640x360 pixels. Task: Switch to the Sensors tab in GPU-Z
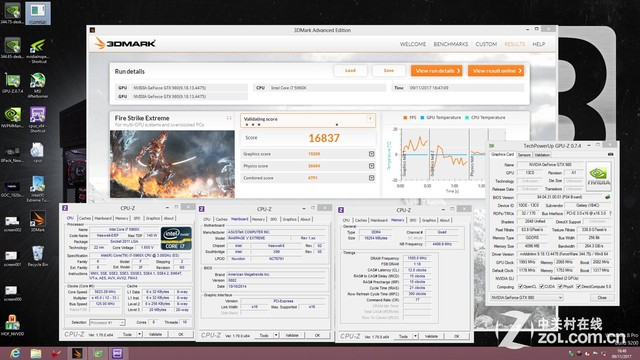coord(524,155)
